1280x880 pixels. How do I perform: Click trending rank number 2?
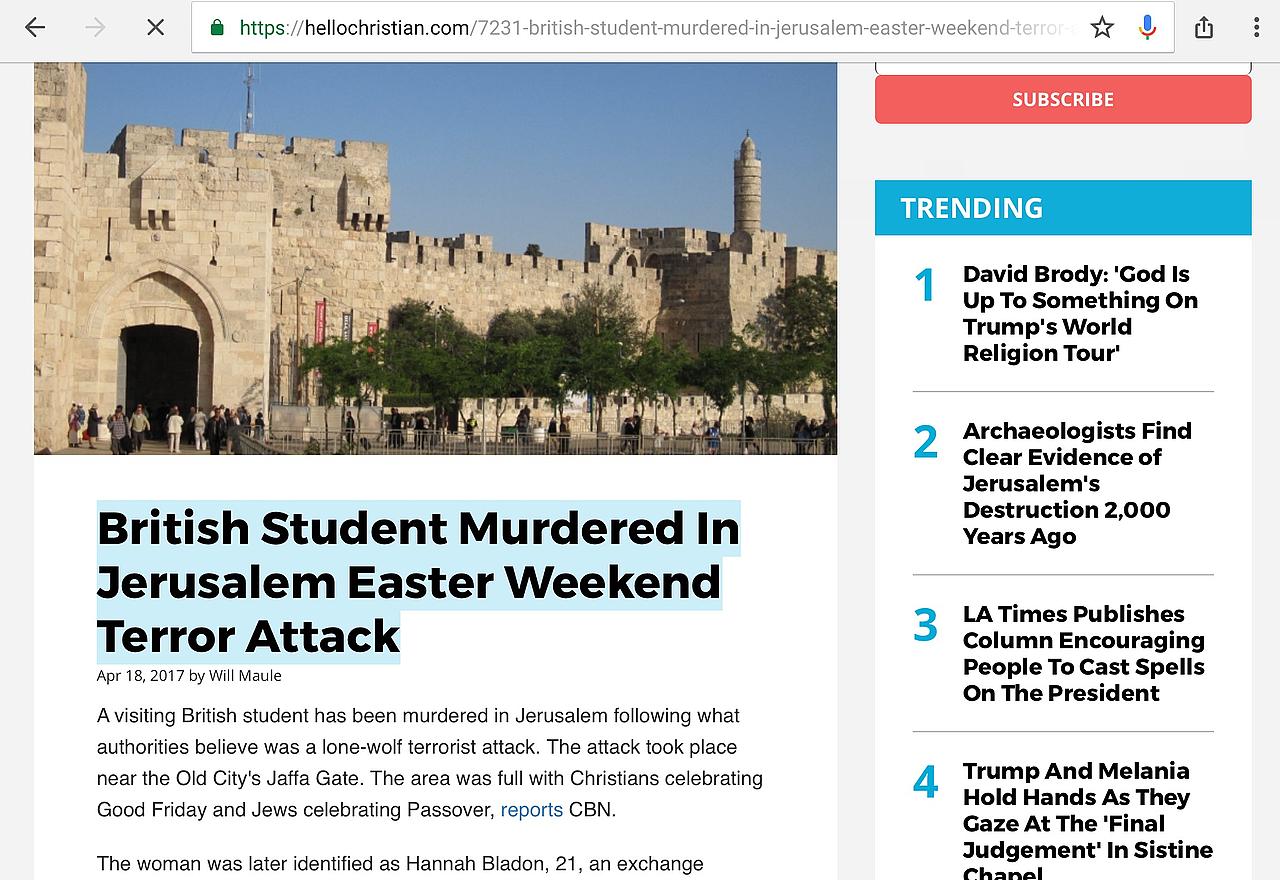[925, 442]
